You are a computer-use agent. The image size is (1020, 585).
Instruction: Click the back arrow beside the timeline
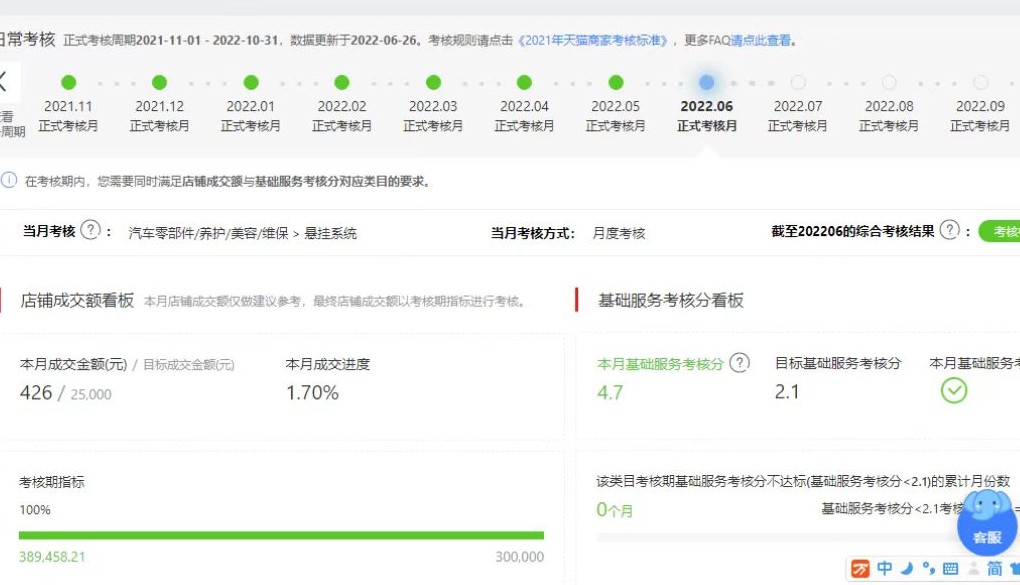click(x=4, y=82)
